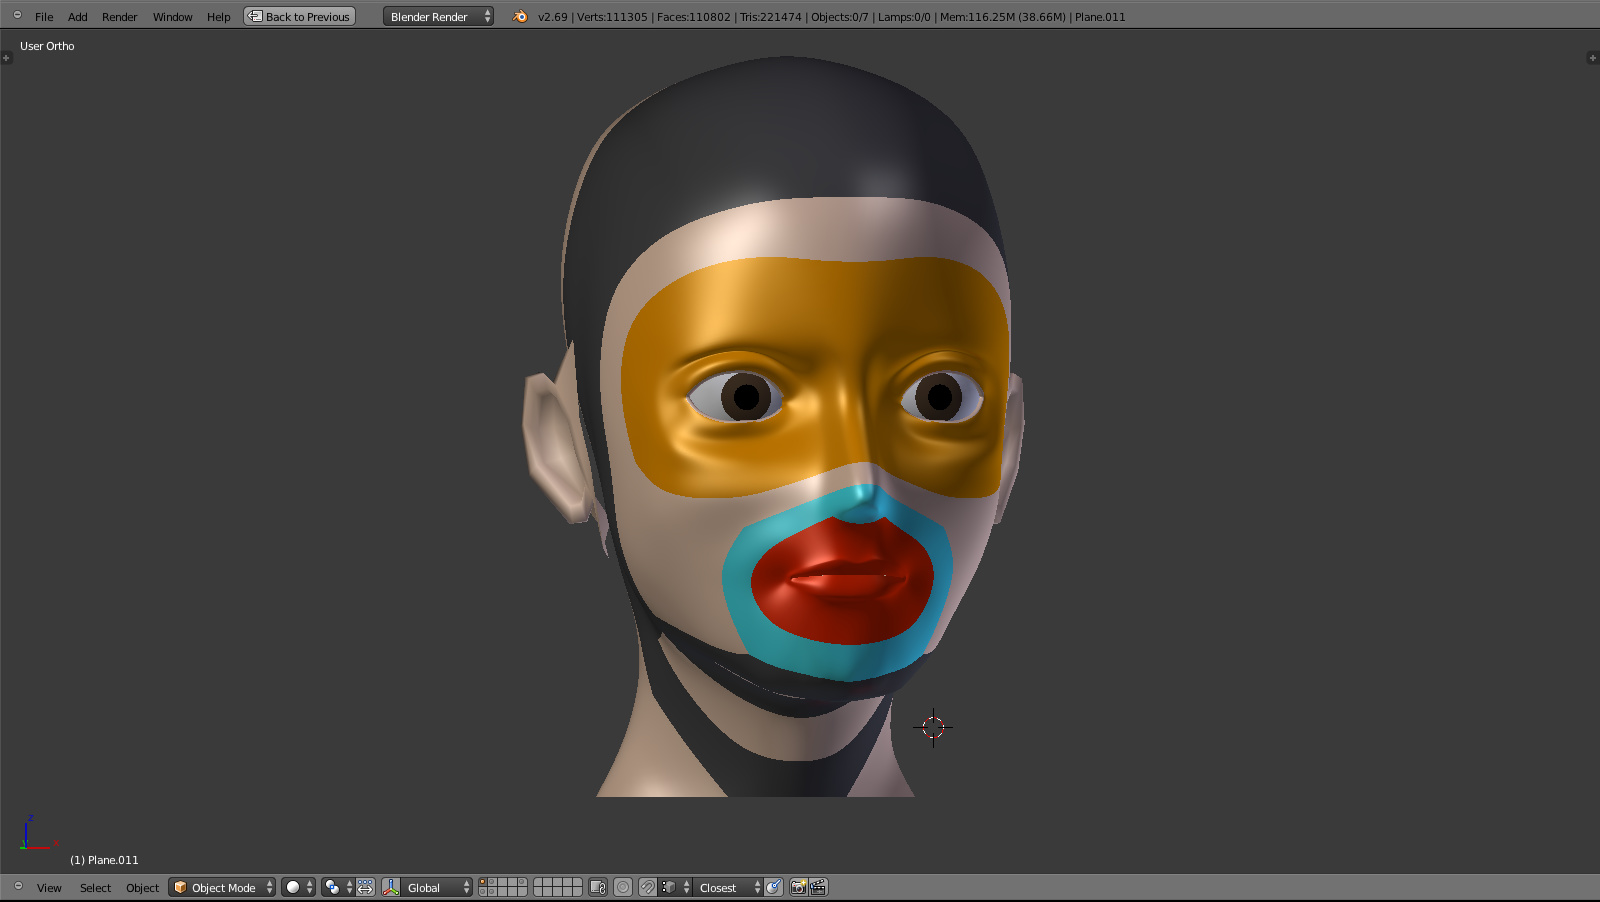Open the snap element type dropdown

[675, 887]
